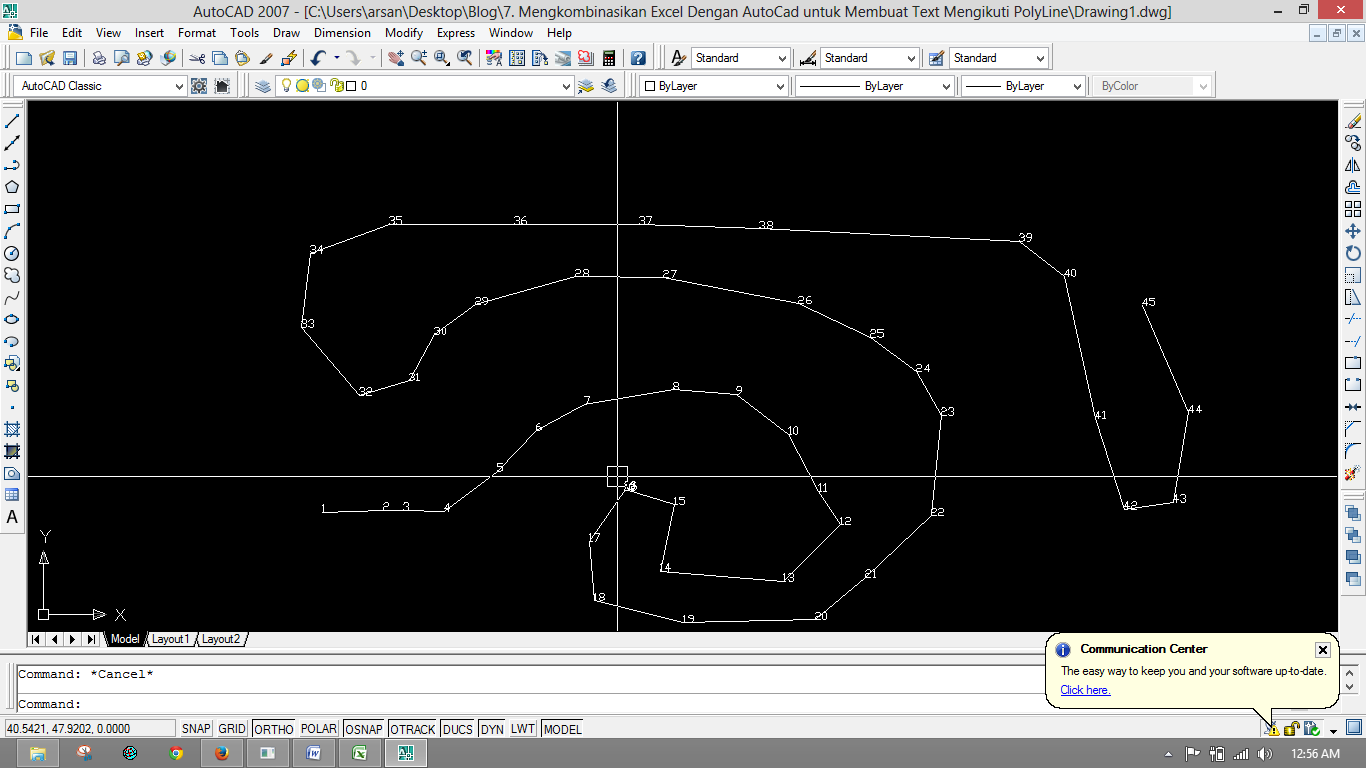
Task: Click the Mirror modify tool
Action: pyautogui.click(x=1353, y=165)
